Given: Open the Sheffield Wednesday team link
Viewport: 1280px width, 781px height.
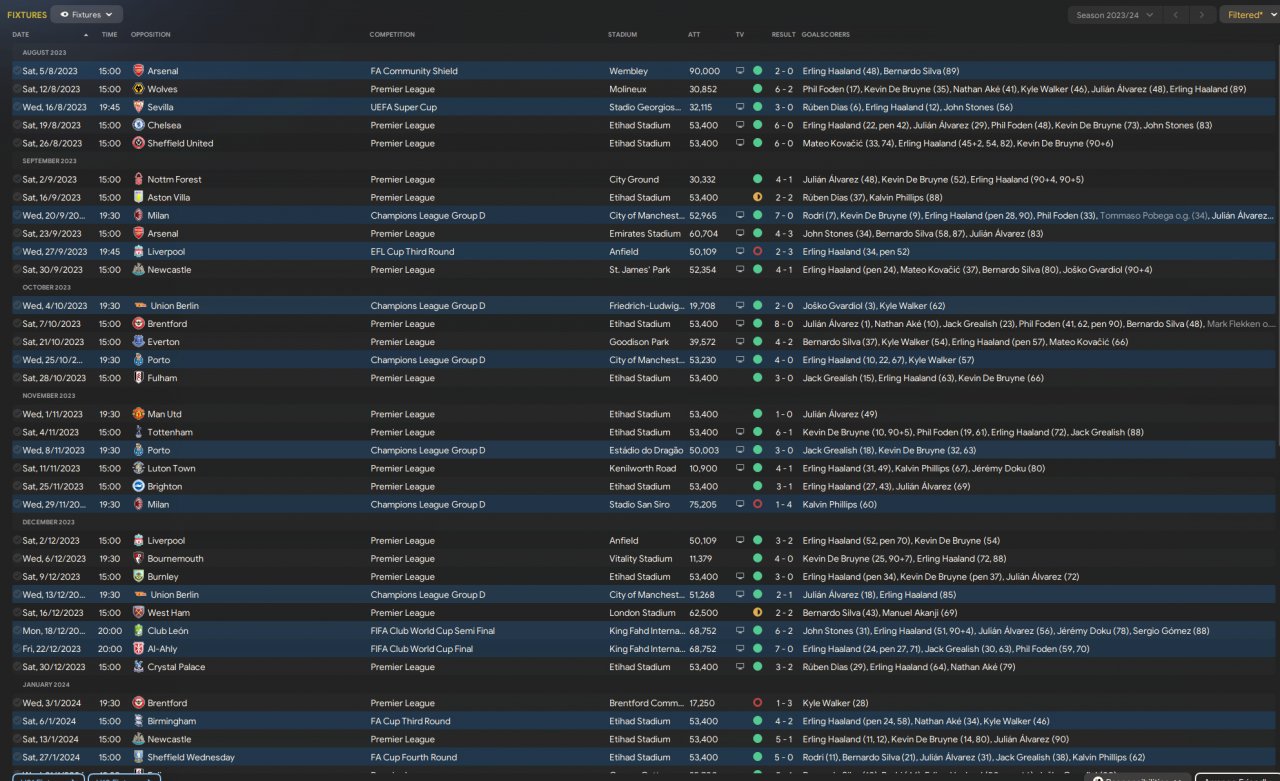Looking at the screenshot, I should coord(191,757).
